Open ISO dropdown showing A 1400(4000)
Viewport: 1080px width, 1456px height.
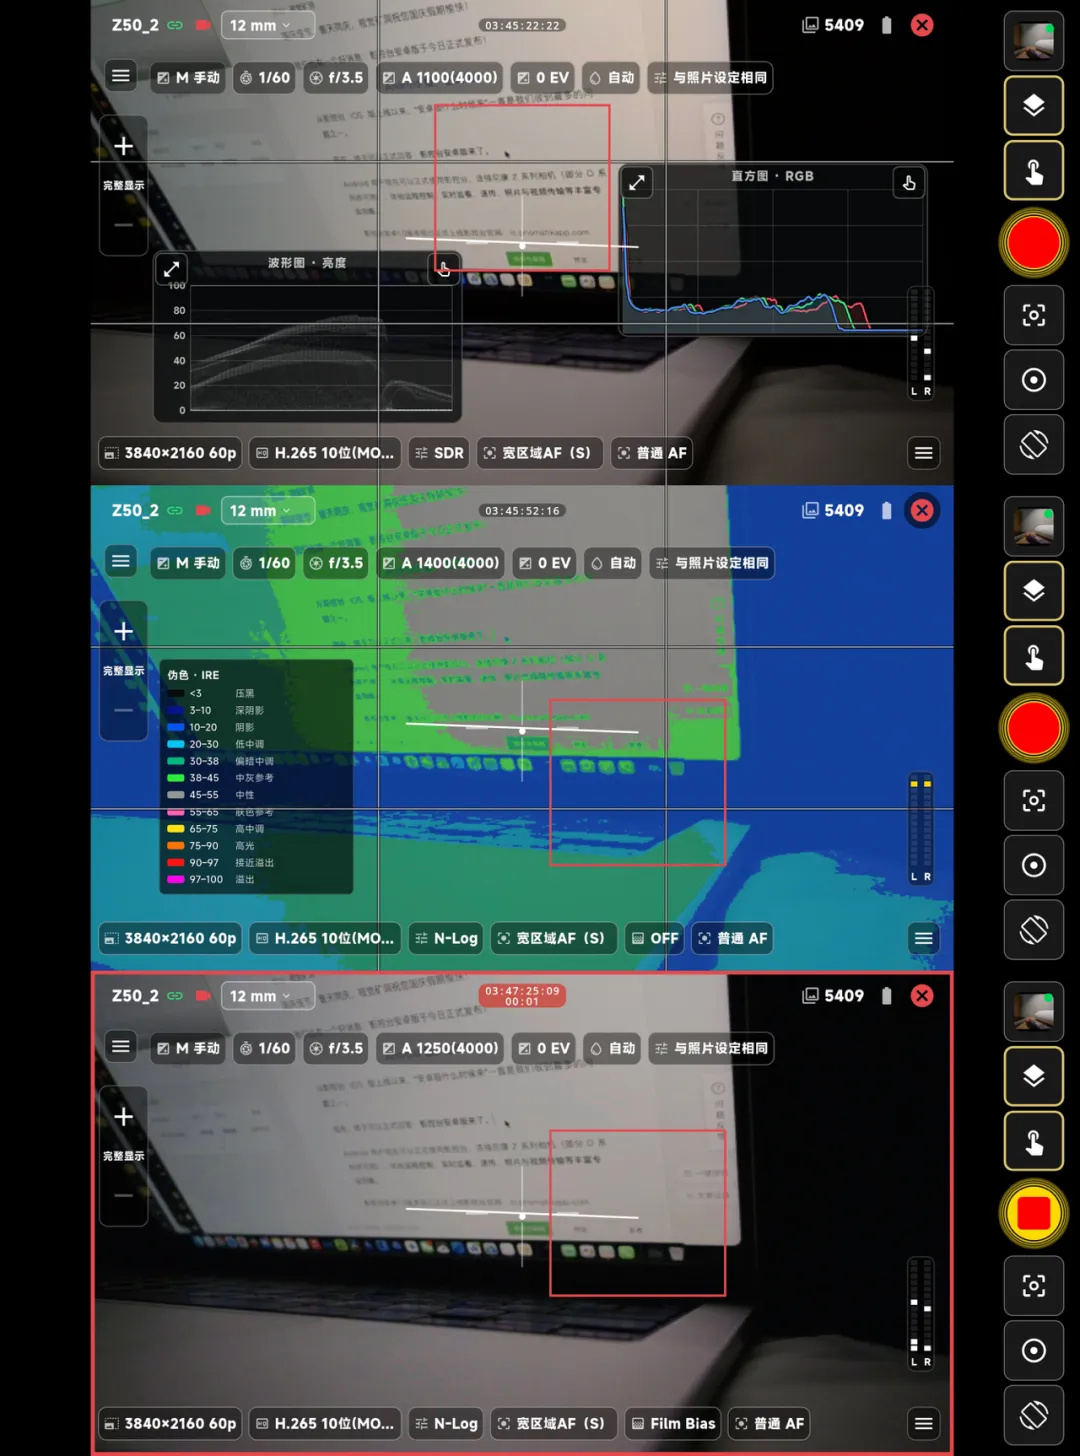point(441,563)
